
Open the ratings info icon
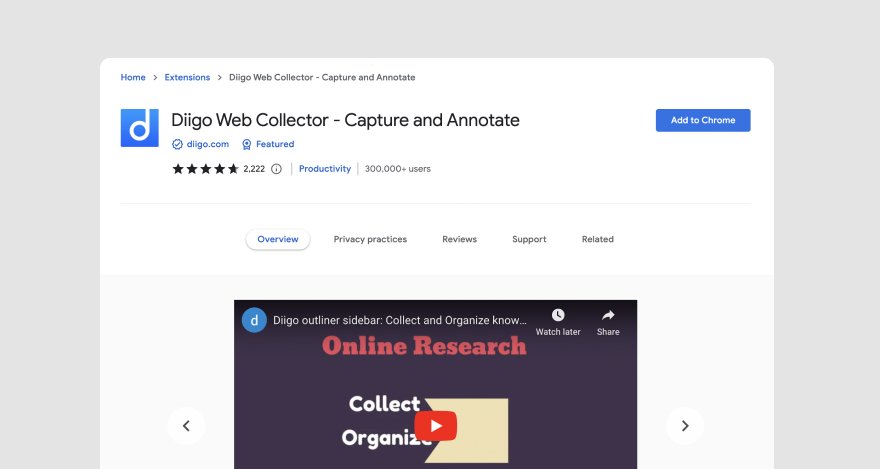pos(276,169)
